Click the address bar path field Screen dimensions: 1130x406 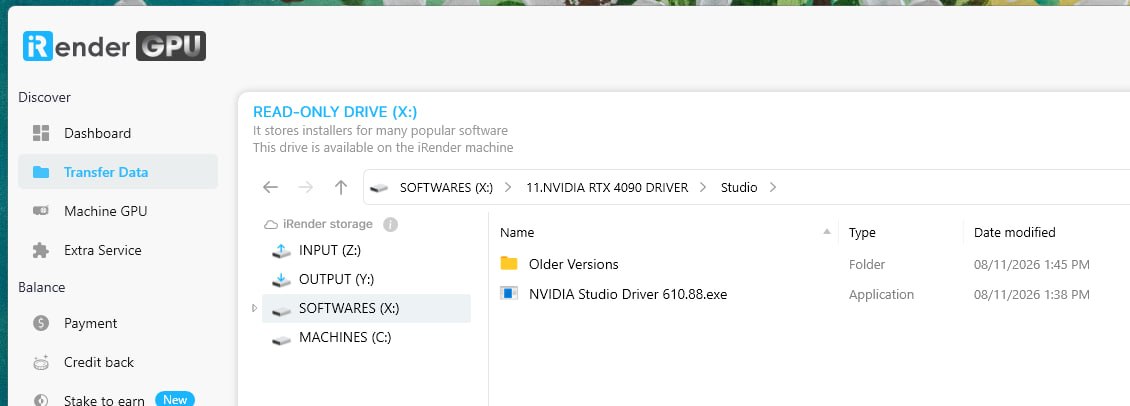coord(747,187)
